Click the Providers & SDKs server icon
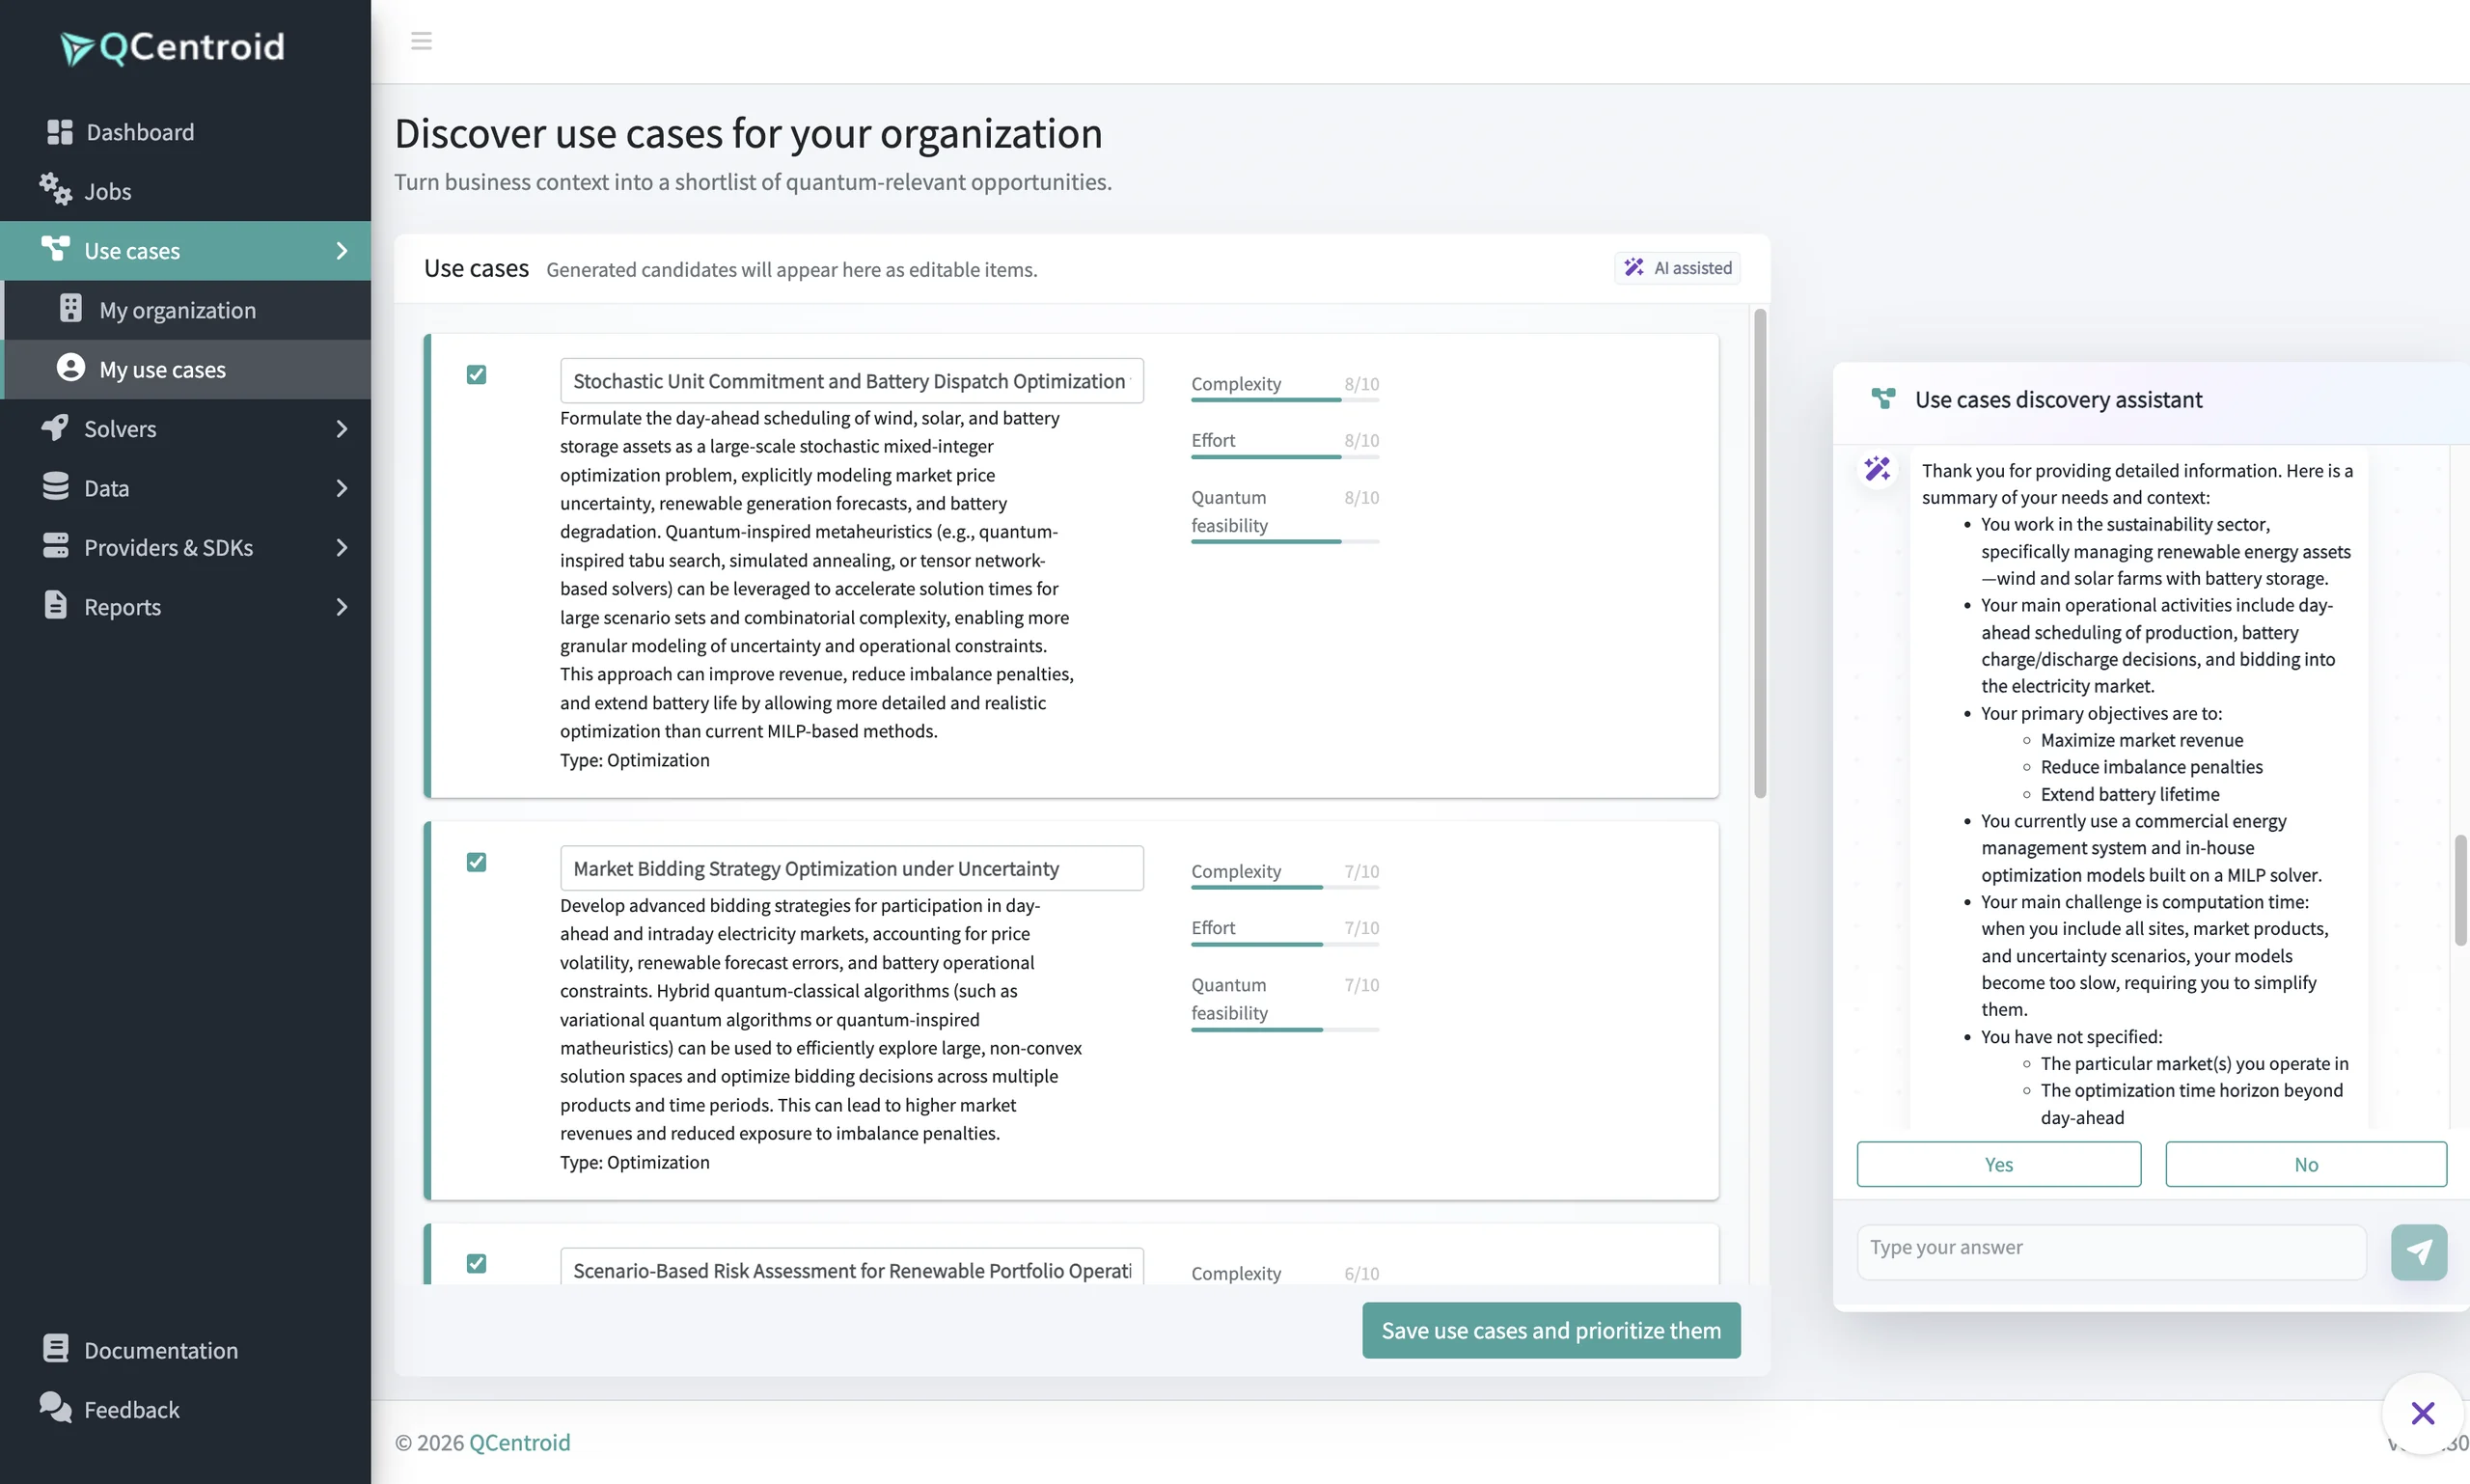 [x=56, y=546]
